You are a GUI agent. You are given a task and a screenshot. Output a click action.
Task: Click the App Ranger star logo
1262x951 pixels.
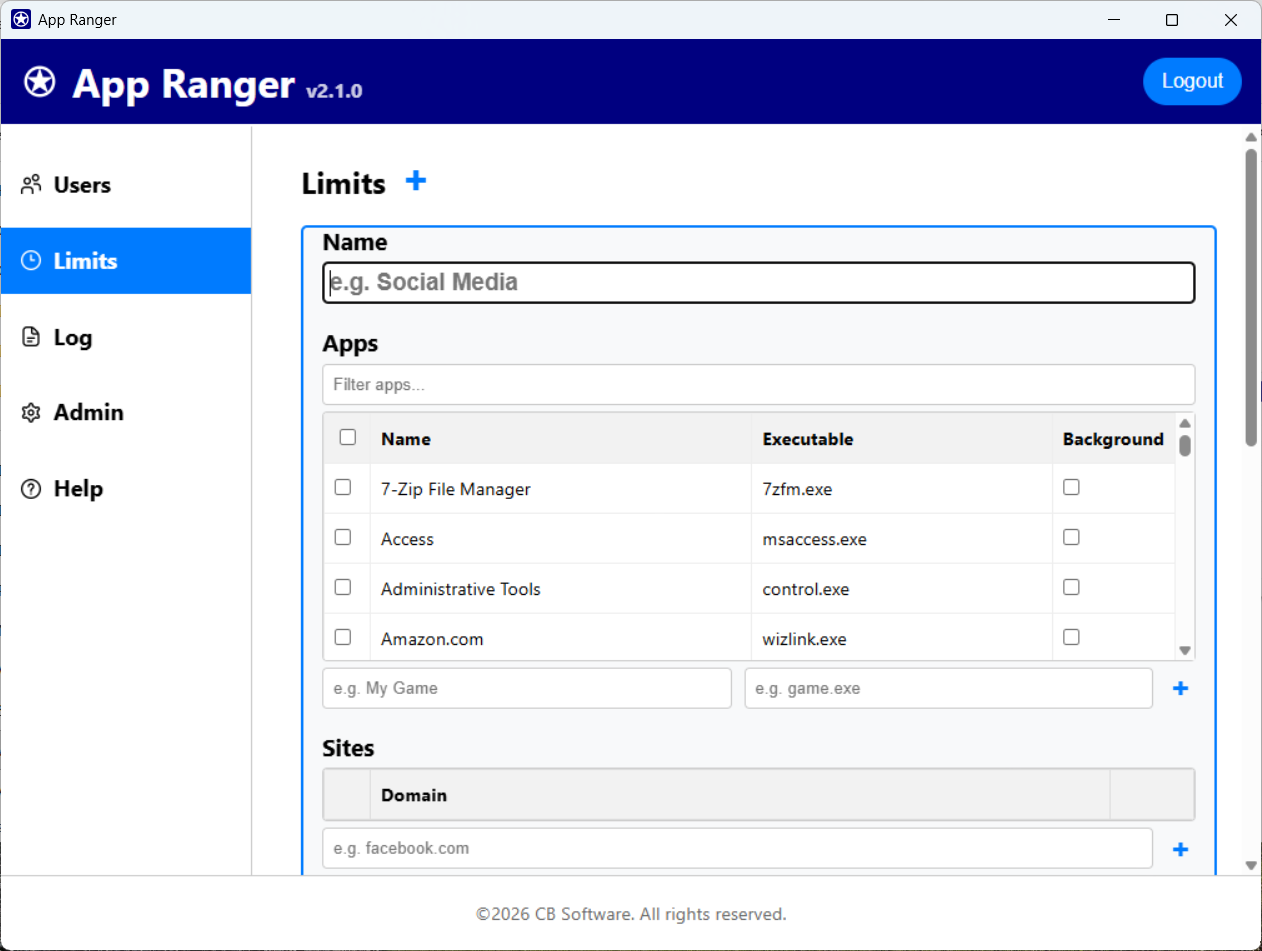pyautogui.click(x=39, y=82)
